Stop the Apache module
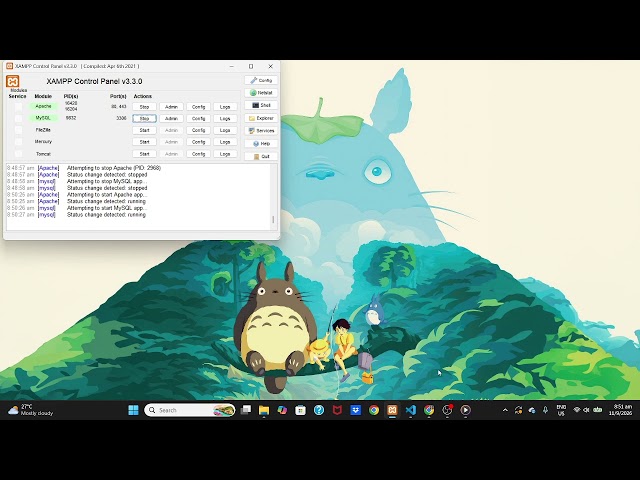Screen dimensions: 640x480 (144, 107)
